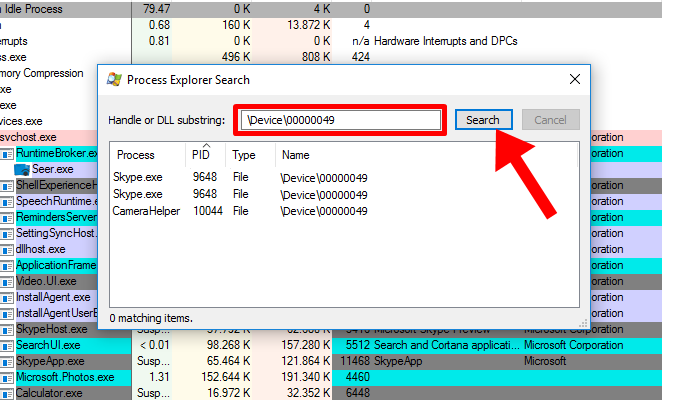Click the Microsoft Corporation company in SearchUI row
This screenshot has height=400, width=695.
coord(574,345)
